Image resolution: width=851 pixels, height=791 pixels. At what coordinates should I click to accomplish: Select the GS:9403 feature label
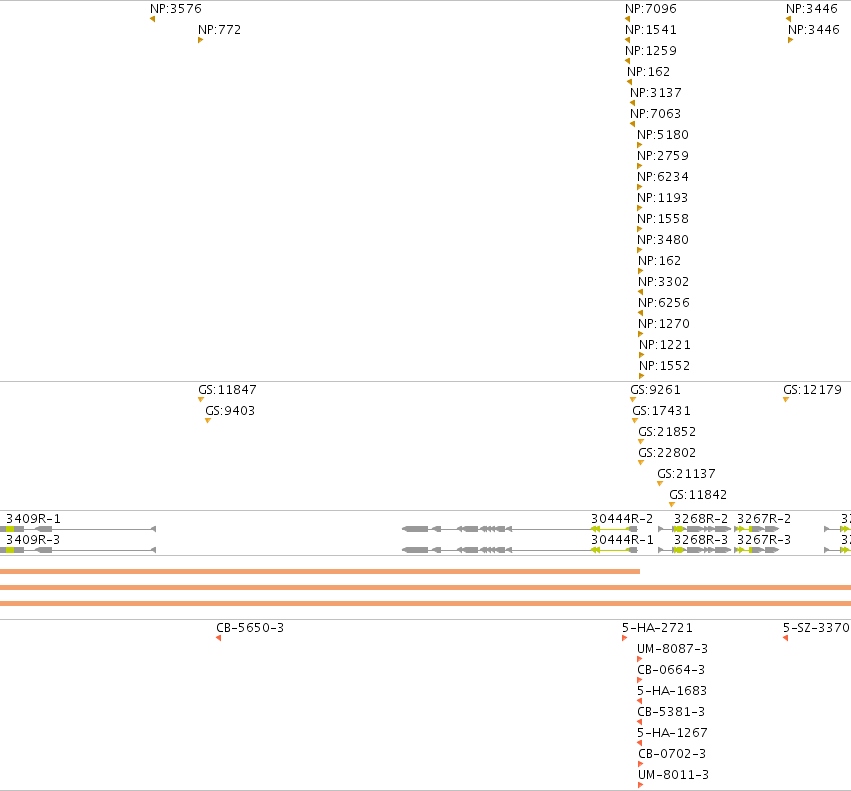pyautogui.click(x=230, y=411)
